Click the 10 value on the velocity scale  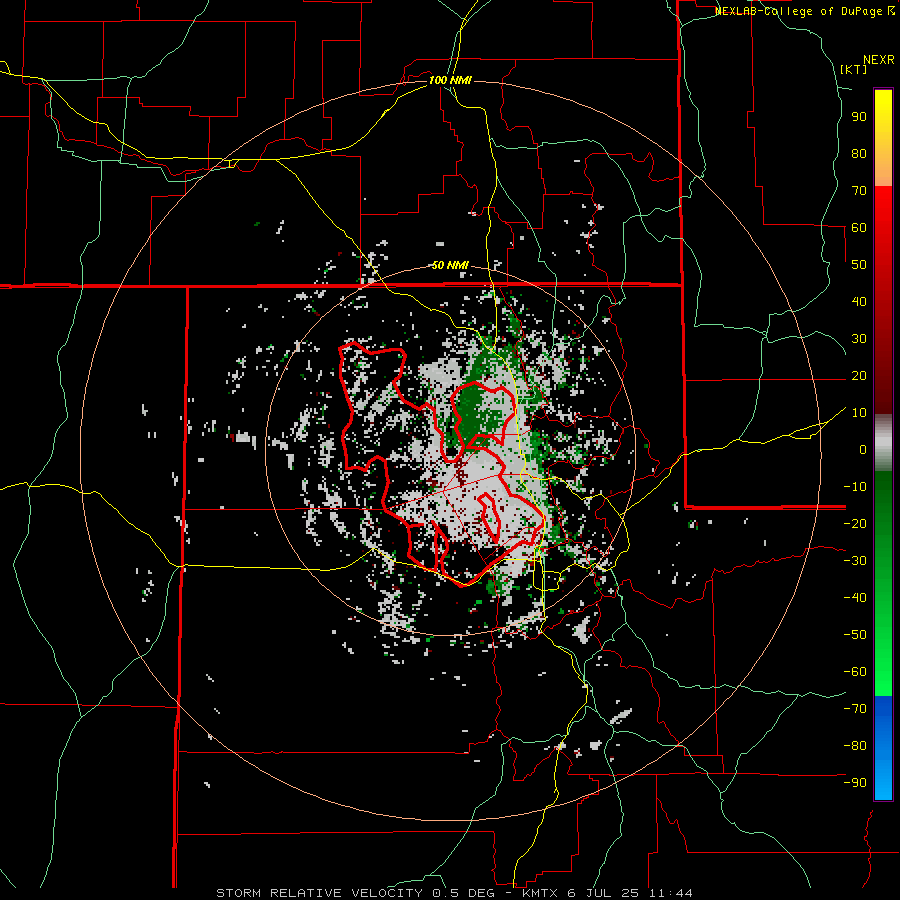859,413
